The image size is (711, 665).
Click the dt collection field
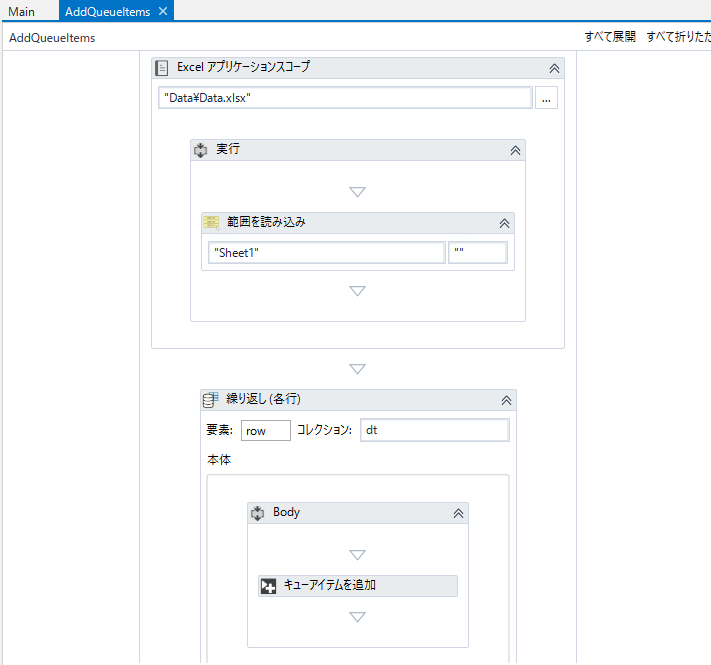(434, 430)
